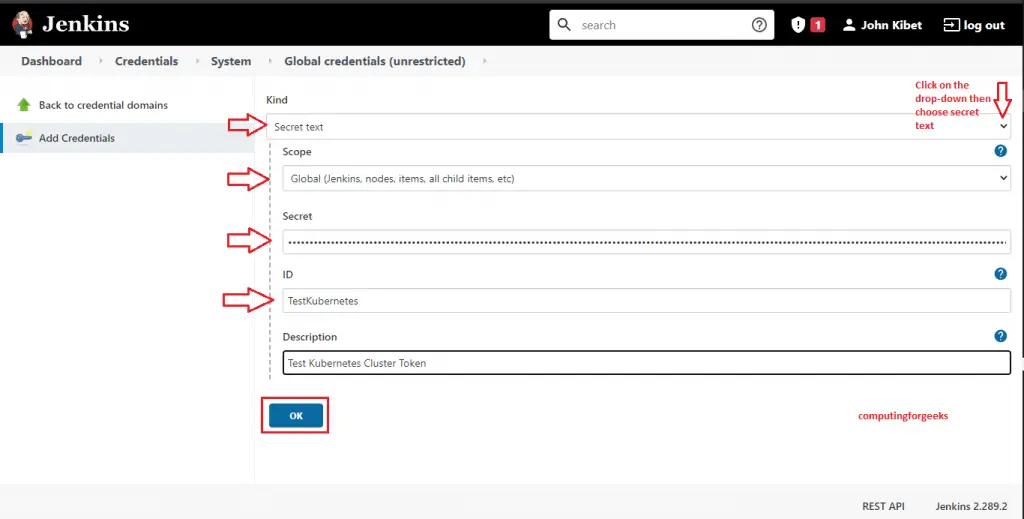Click the Description help question icon
This screenshot has height=519, width=1024.
coord(1000,336)
